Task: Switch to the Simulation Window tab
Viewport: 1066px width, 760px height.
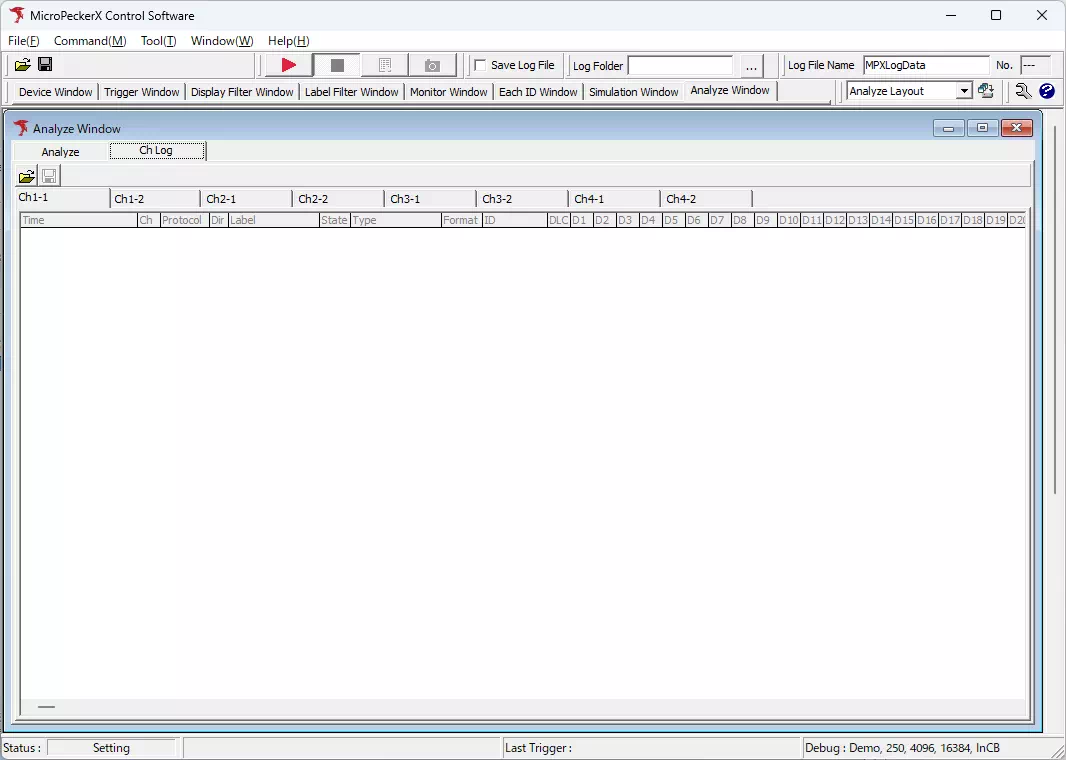Action: (x=633, y=91)
